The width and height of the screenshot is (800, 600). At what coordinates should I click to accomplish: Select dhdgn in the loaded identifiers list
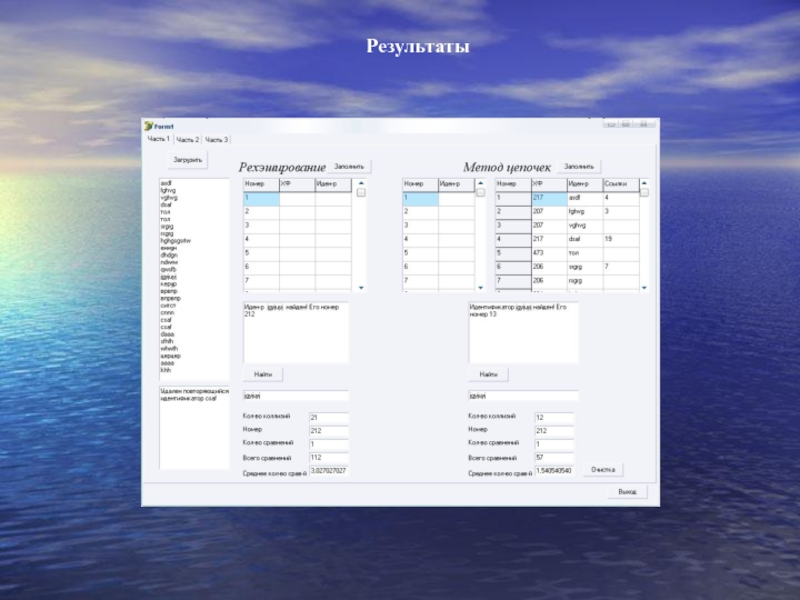click(169, 255)
